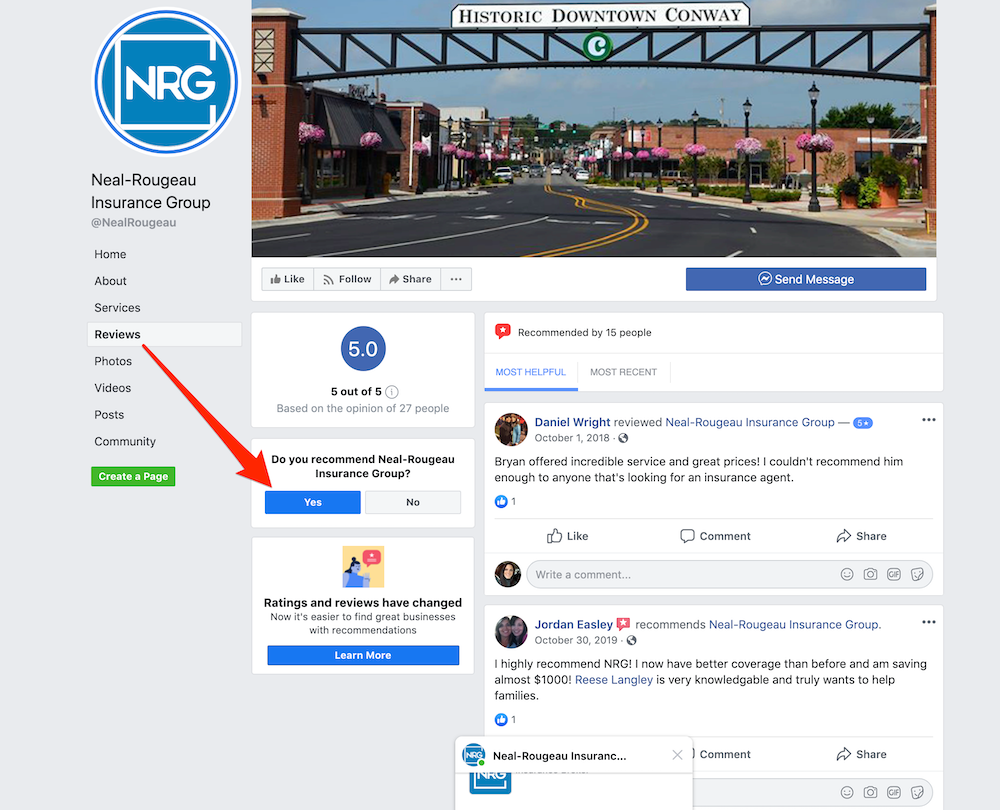The width and height of the screenshot is (1000, 810).
Task: Insert an emoji in Daniel's review comment
Action: 847,575
